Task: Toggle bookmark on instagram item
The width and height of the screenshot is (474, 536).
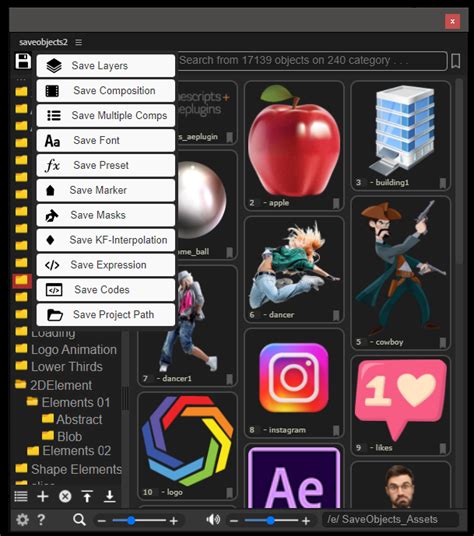Action: 336,430
